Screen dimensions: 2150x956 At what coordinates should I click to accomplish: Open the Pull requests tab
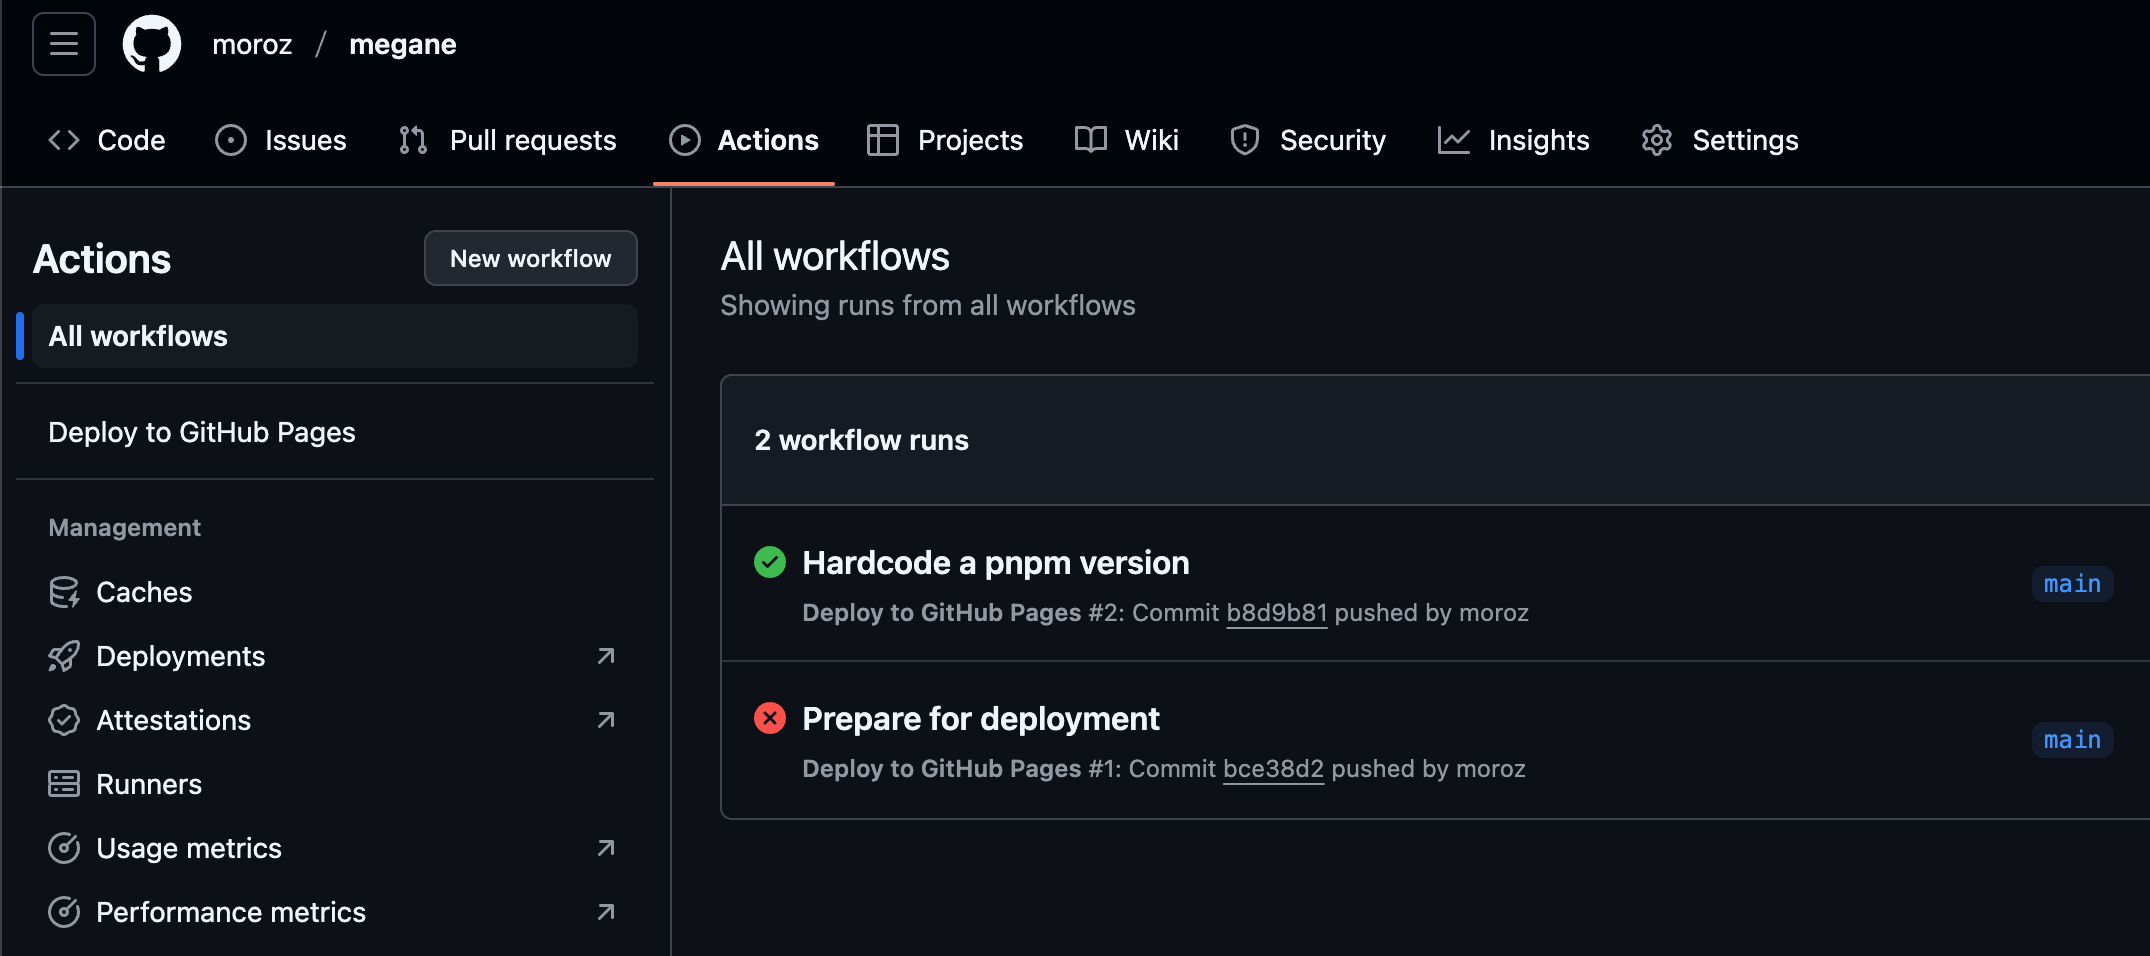[508, 140]
